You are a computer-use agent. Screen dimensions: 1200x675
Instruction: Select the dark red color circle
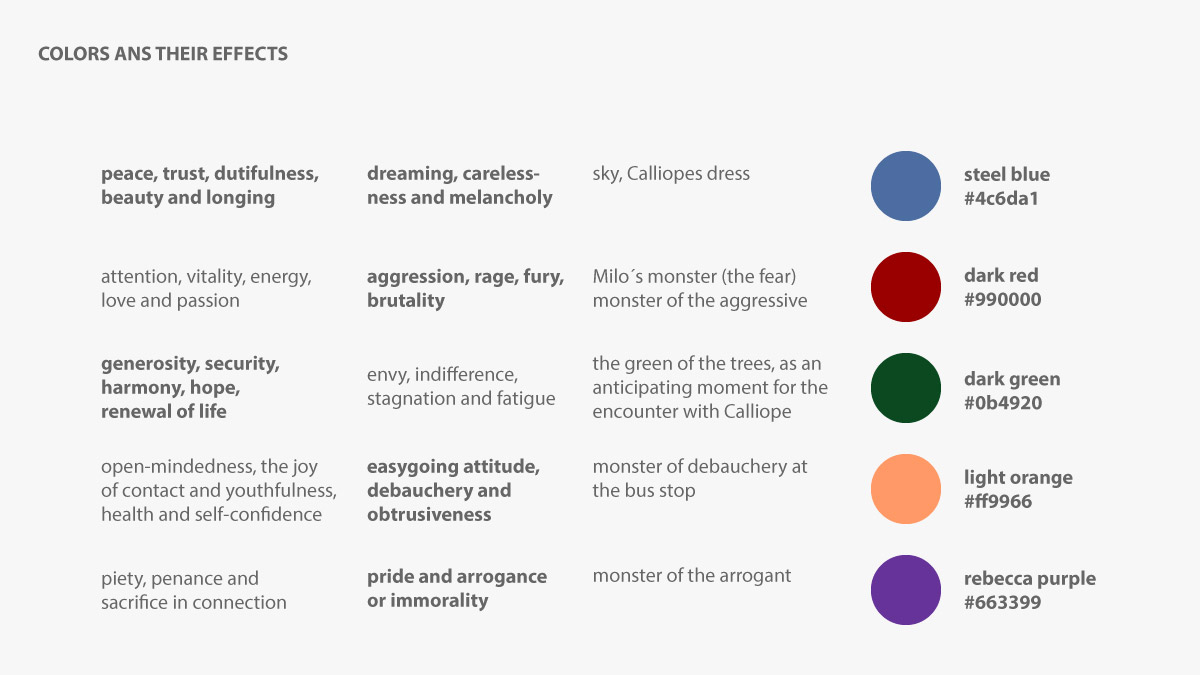coord(906,287)
